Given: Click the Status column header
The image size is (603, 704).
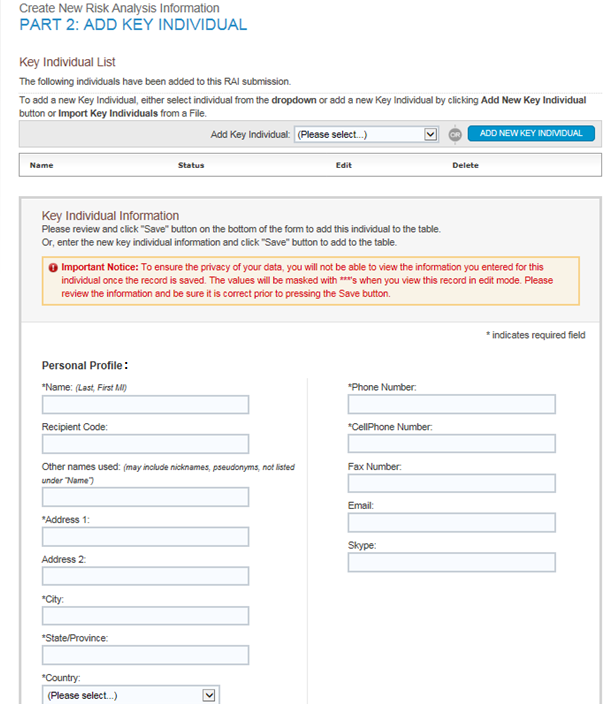Looking at the screenshot, I should [191, 165].
